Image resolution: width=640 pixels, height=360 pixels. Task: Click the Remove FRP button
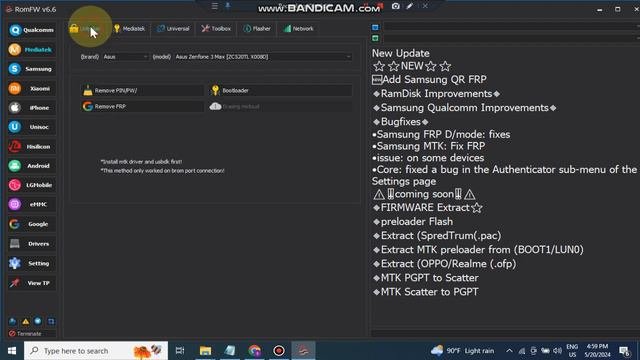(142, 106)
